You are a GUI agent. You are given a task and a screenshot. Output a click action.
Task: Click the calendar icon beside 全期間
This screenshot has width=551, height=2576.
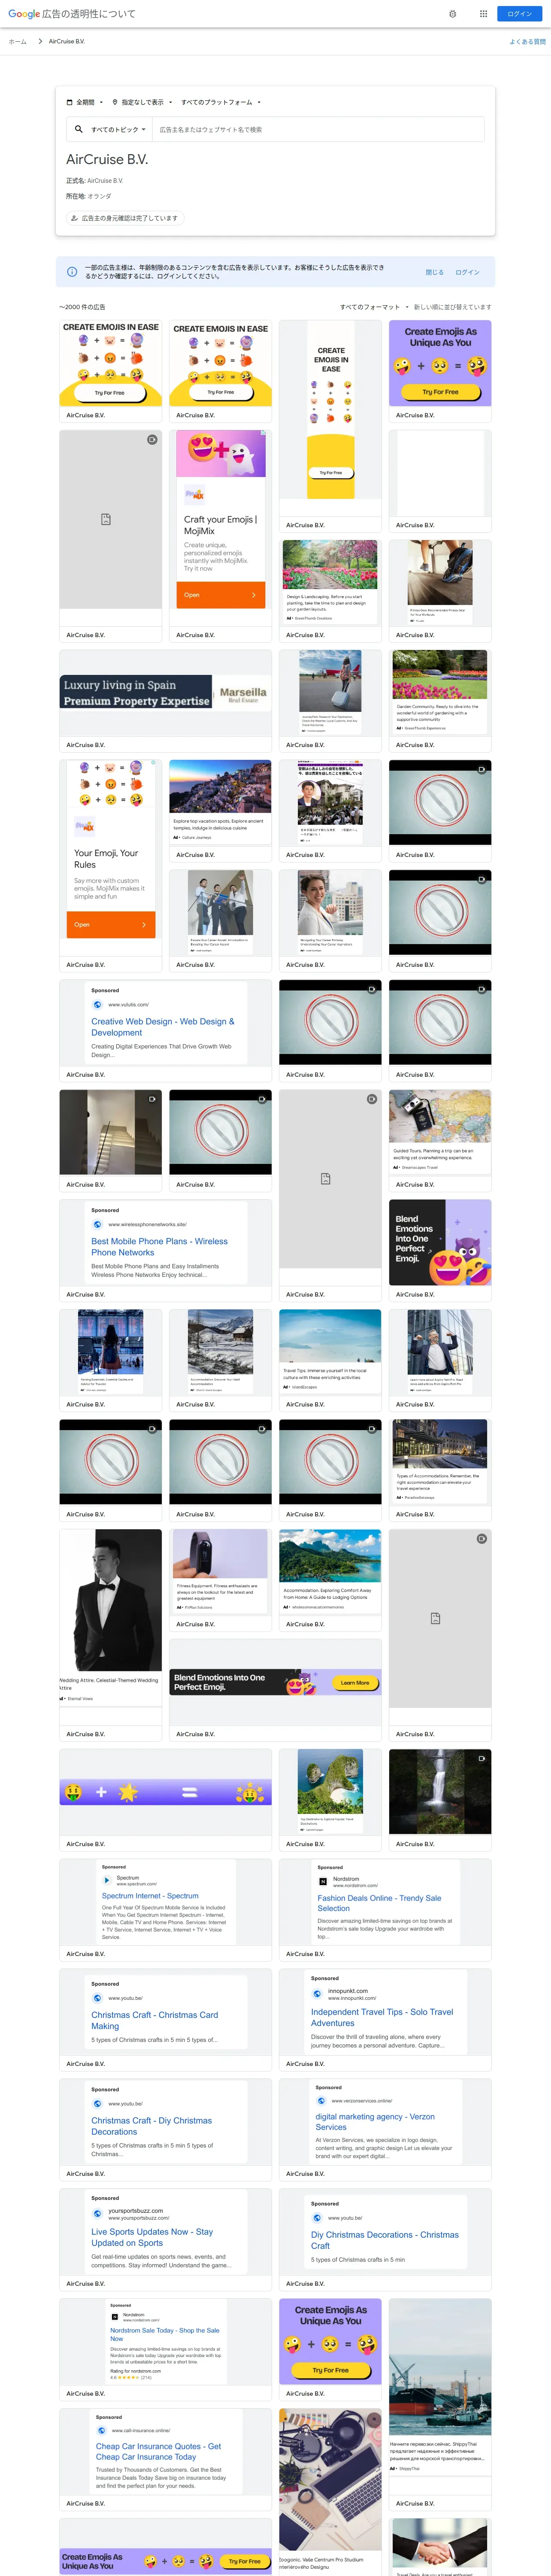[69, 102]
